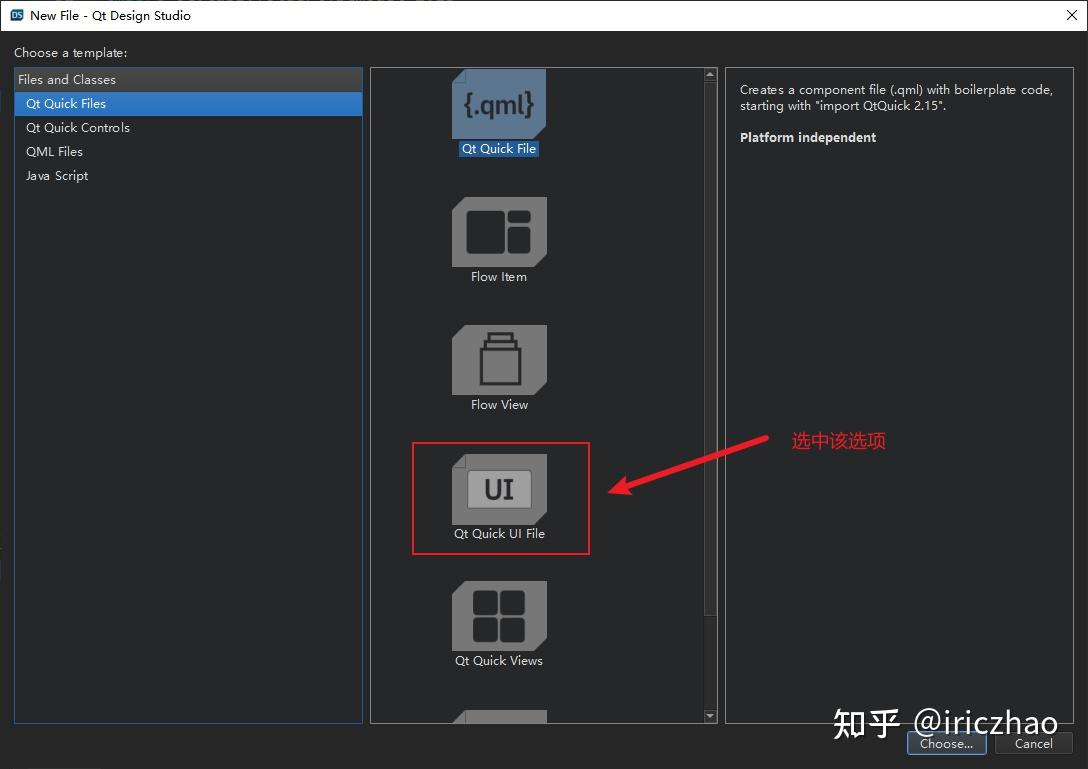Click the scrollbar up arrow
Screen dimensions: 1088x769
(x=710, y=72)
